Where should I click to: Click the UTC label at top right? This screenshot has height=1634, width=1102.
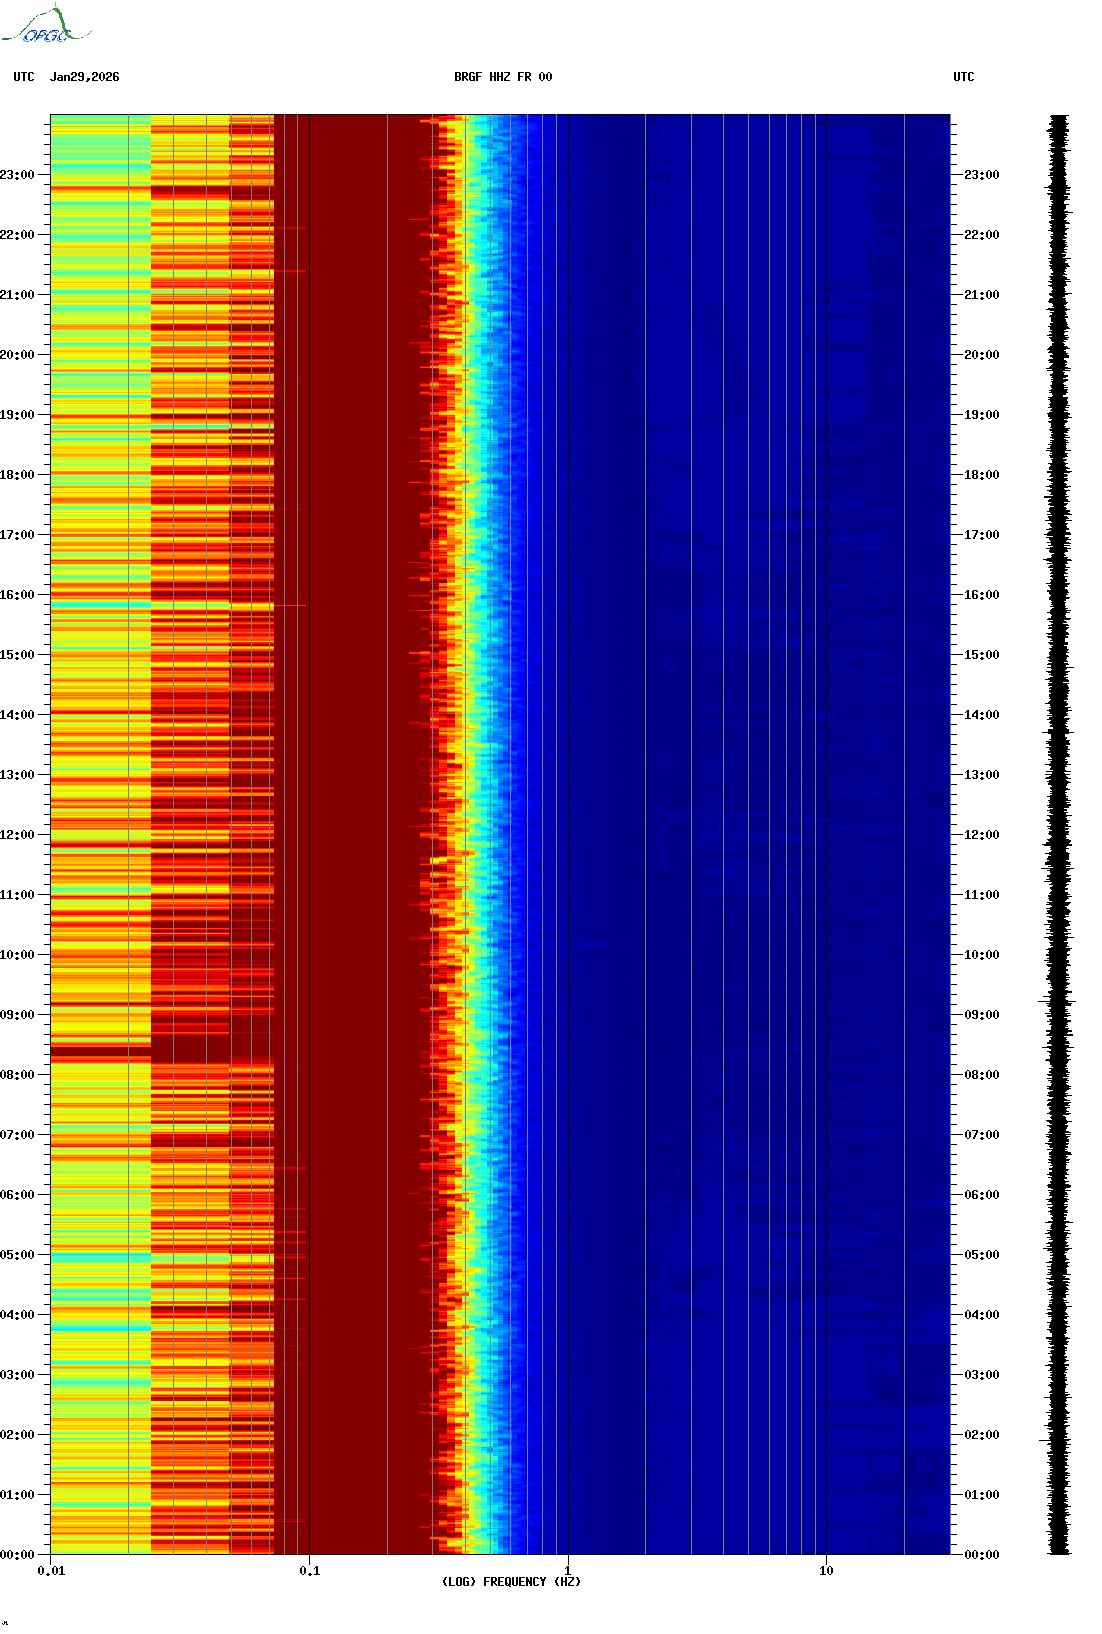(963, 77)
